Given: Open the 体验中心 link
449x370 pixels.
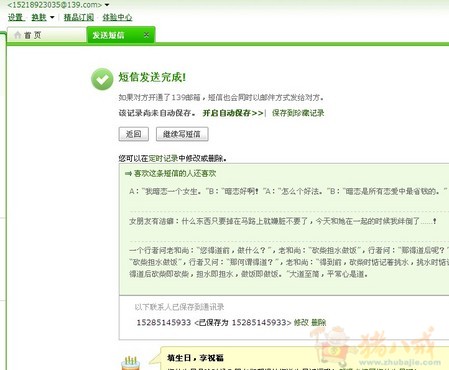Looking at the screenshot, I should click(x=117, y=17).
